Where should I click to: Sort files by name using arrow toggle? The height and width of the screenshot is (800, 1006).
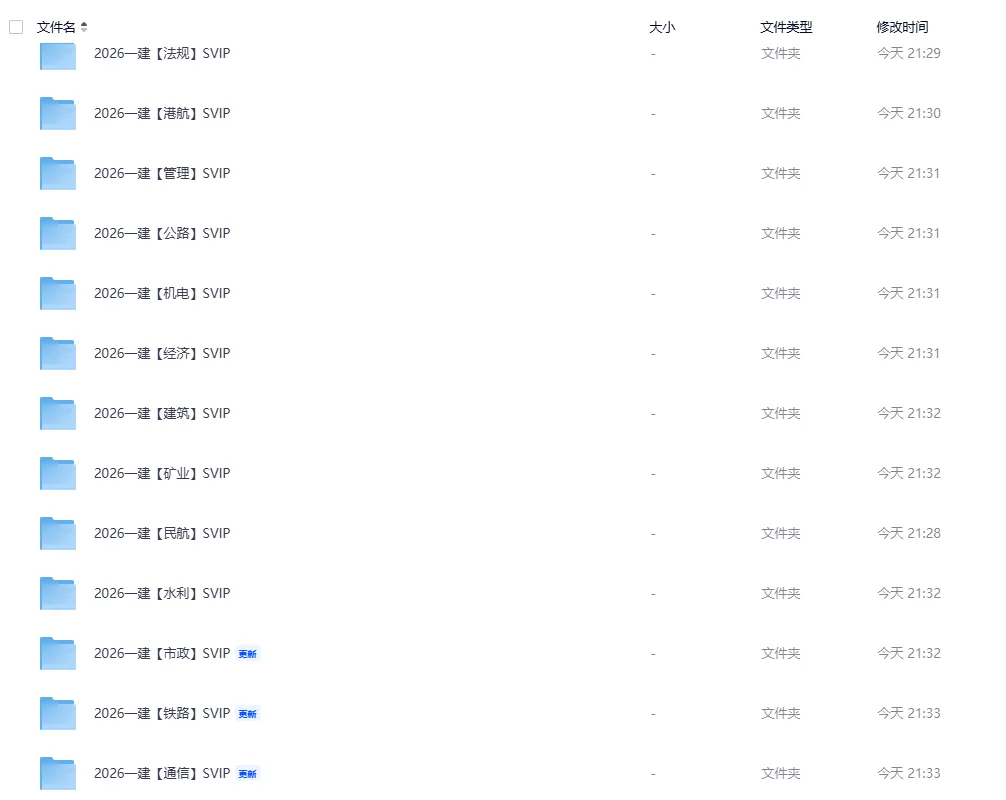(84, 27)
